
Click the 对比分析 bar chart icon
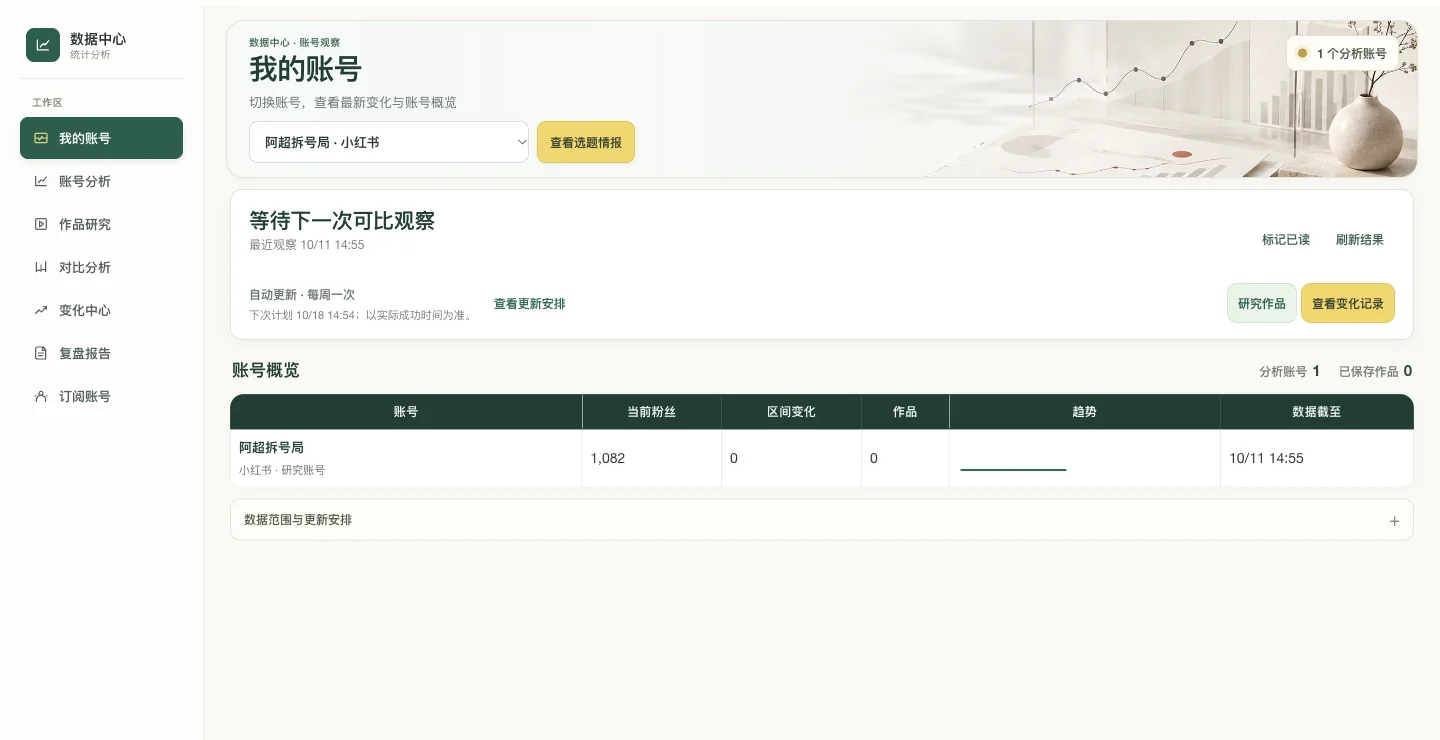41,267
